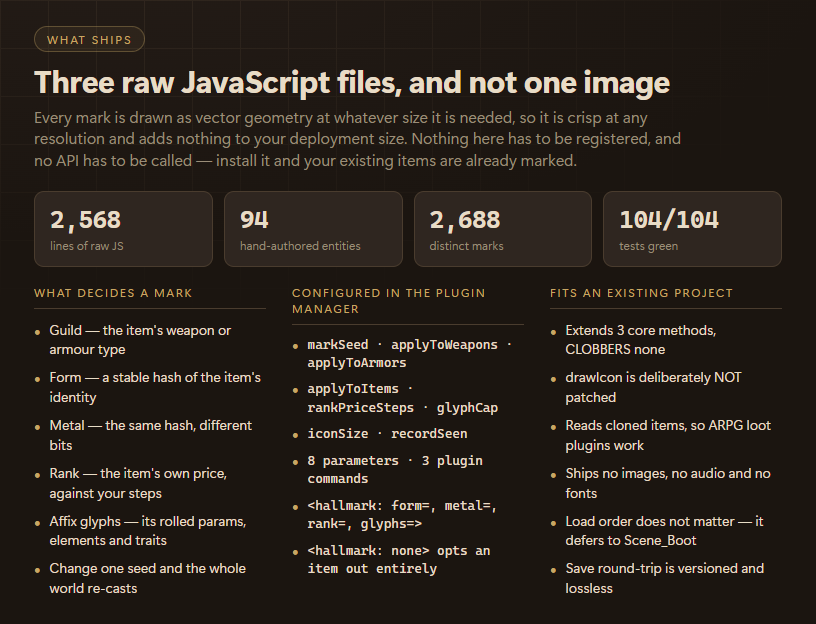Click the 'FITS AN EXISTING PROJECT' heading
Viewport: 816px width, 624px height.
coord(641,293)
